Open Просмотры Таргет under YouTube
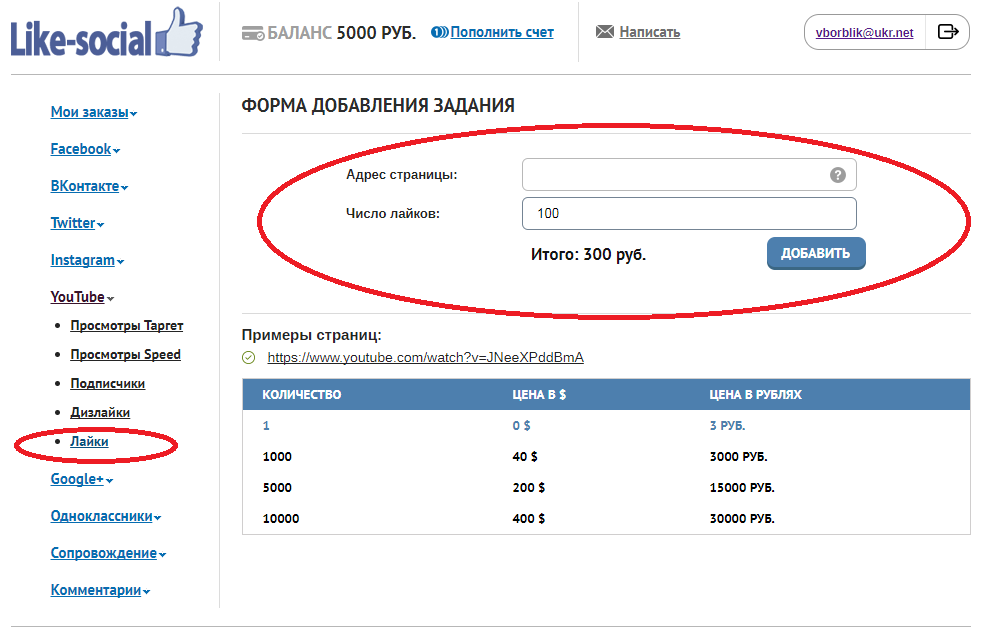 pos(127,326)
